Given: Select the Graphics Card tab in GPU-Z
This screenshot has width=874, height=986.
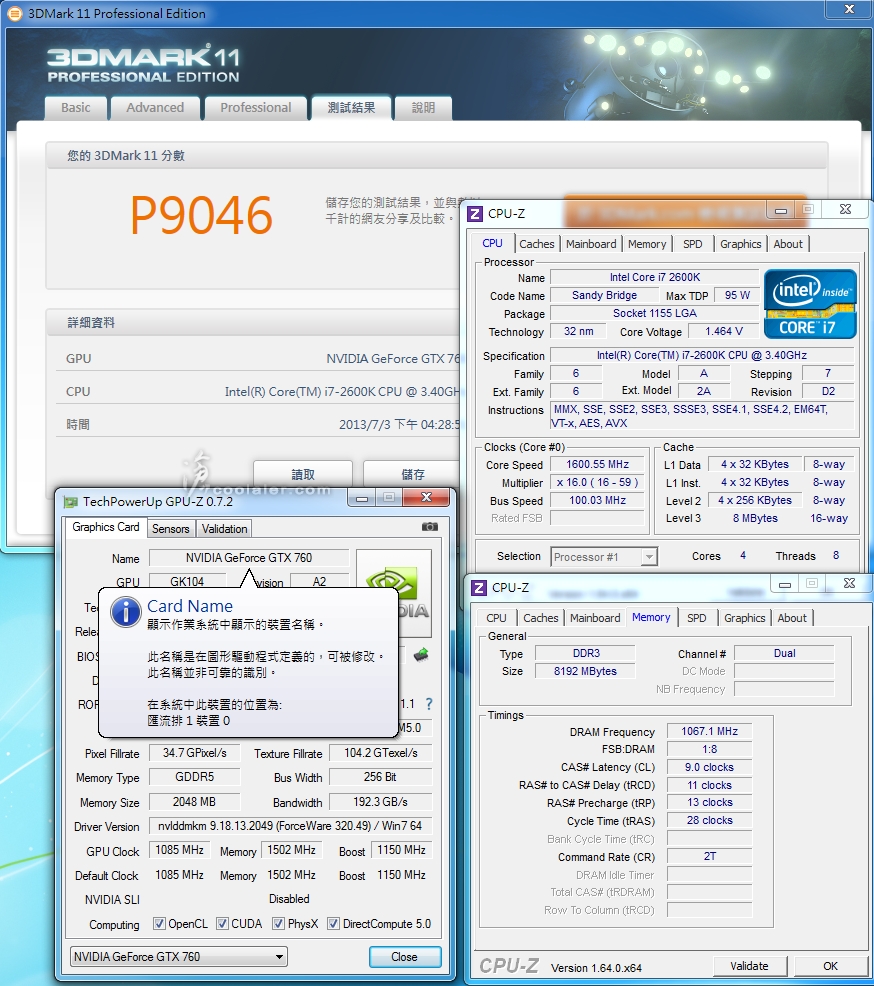Looking at the screenshot, I should coord(106,527).
